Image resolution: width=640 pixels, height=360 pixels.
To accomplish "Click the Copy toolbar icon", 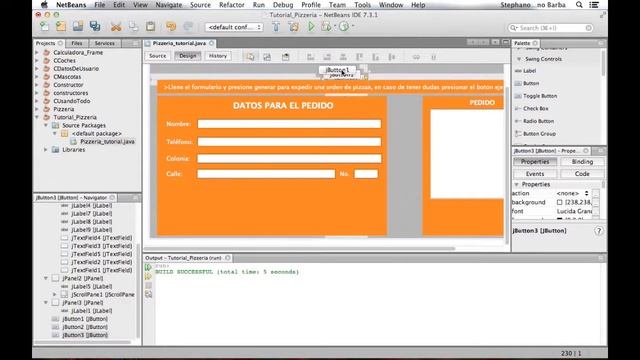I will coord(133,27).
